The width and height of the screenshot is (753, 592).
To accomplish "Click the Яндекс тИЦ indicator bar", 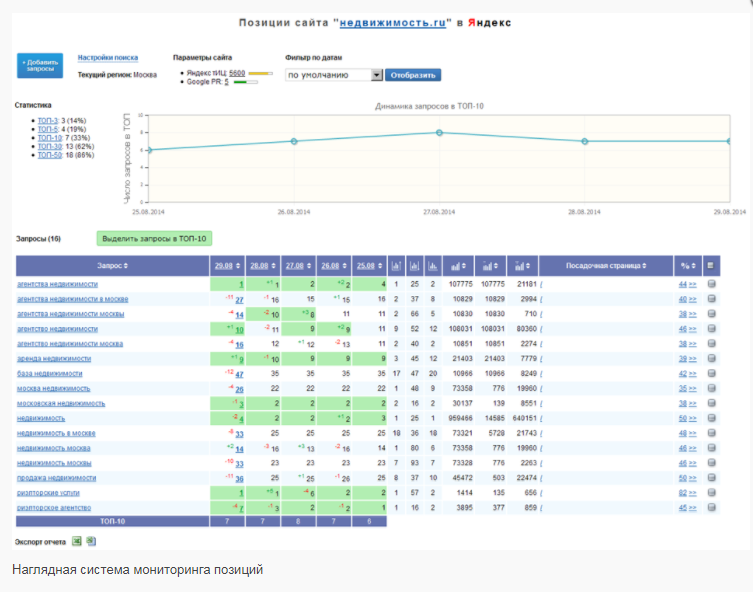I will [x=261, y=73].
